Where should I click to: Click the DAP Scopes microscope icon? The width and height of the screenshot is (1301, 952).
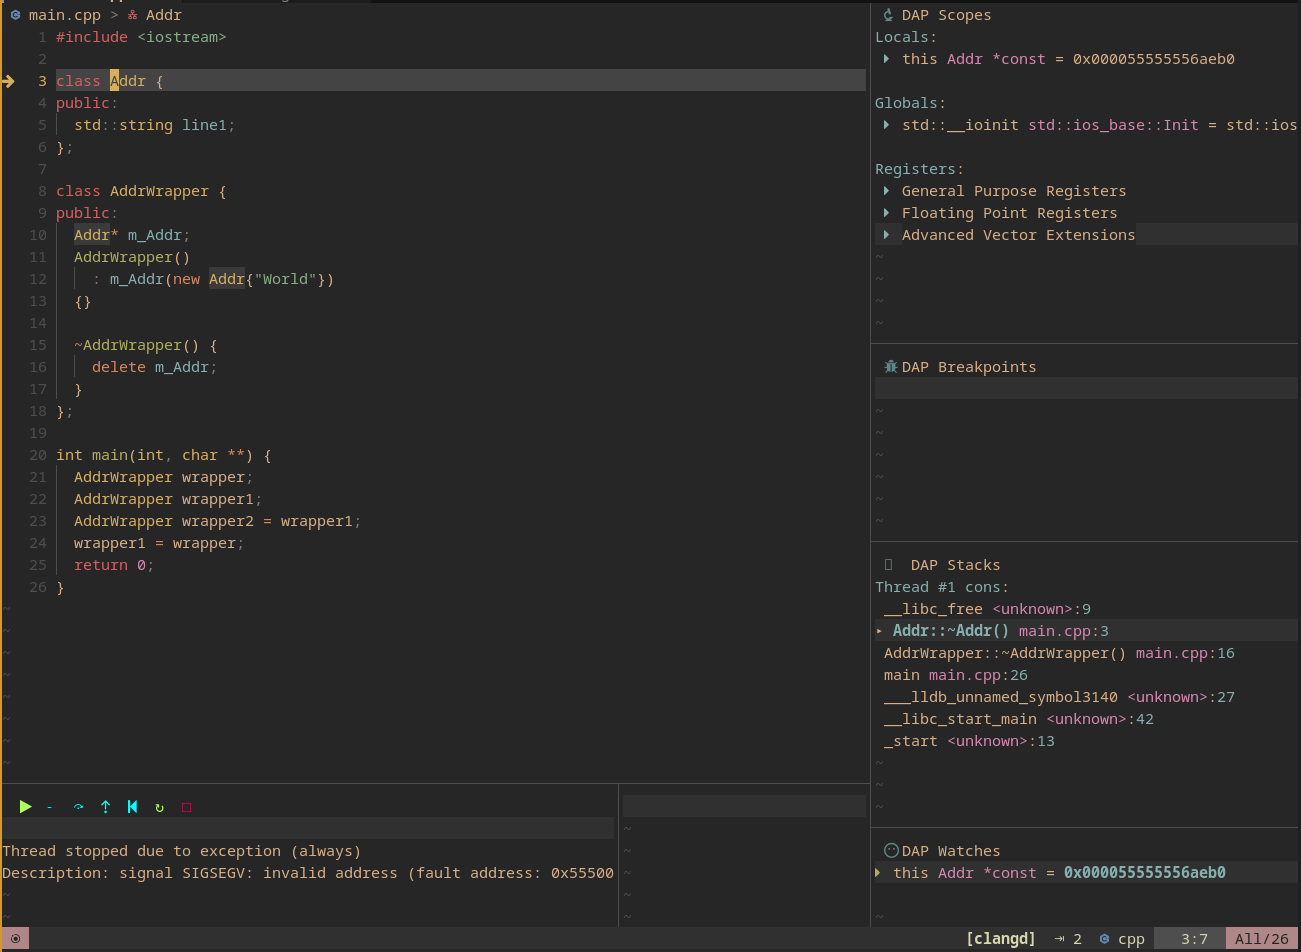(x=888, y=15)
